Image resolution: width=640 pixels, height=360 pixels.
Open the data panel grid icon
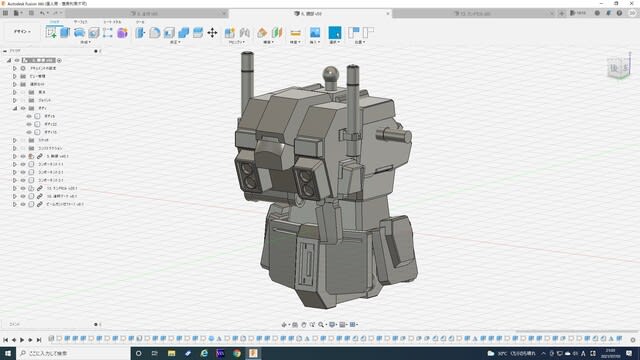pos(5,13)
